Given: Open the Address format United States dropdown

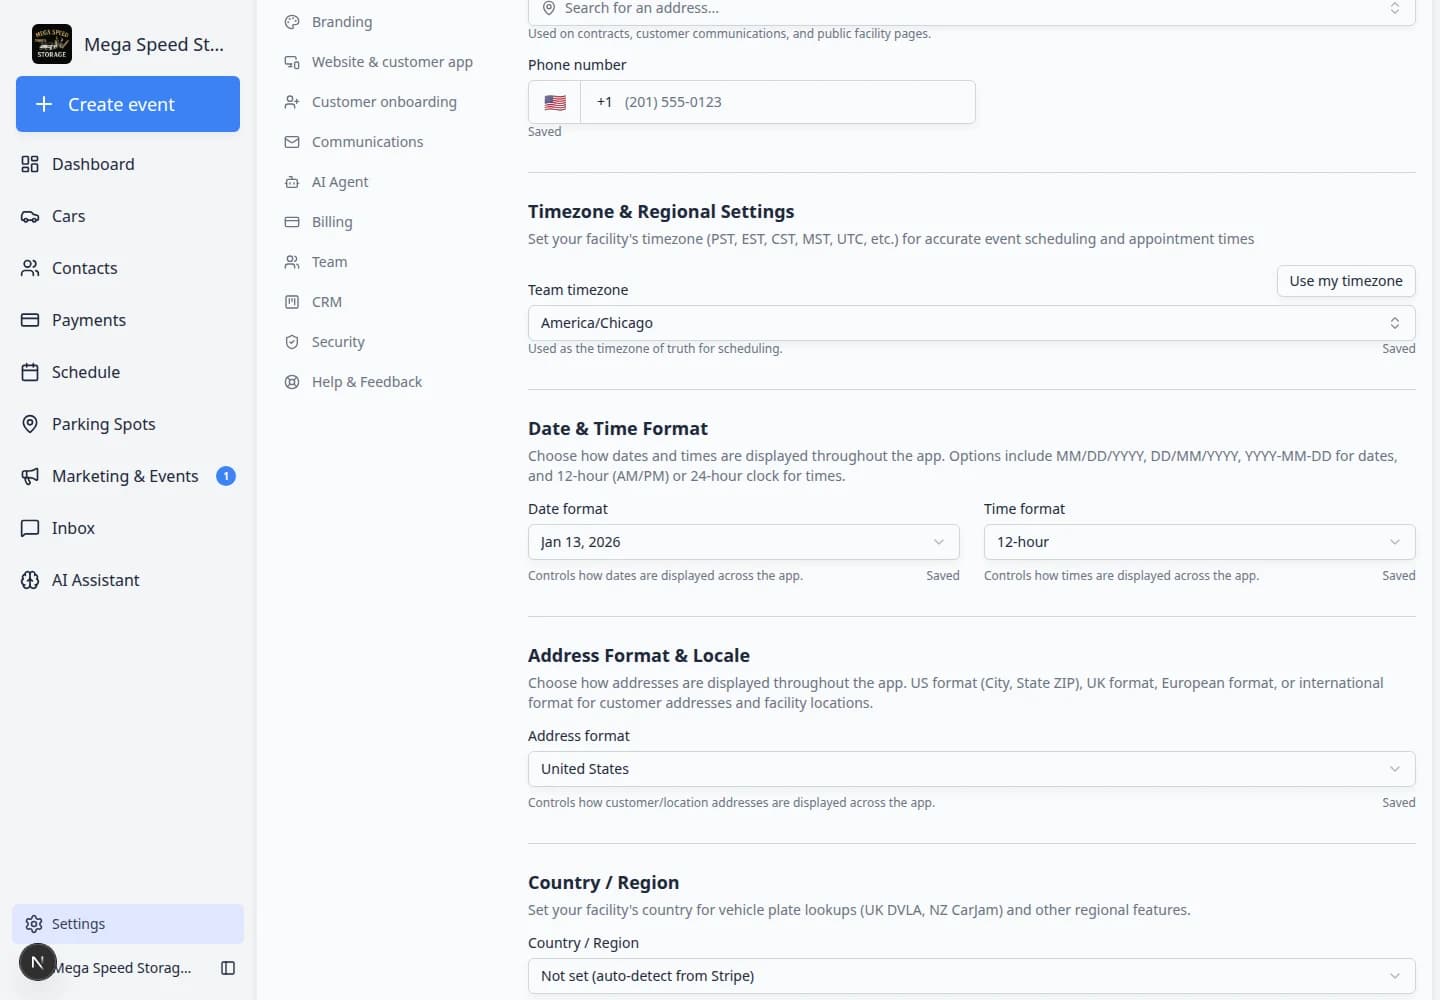Looking at the screenshot, I should pos(971,769).
